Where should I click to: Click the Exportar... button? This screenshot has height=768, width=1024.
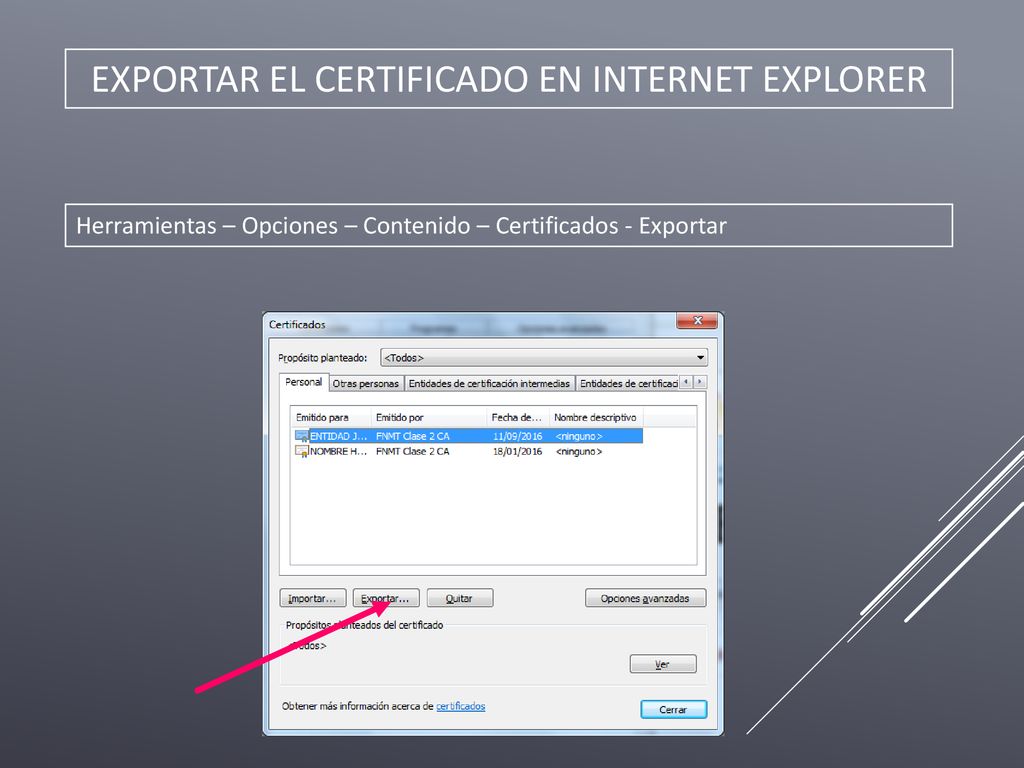[386, 598]
